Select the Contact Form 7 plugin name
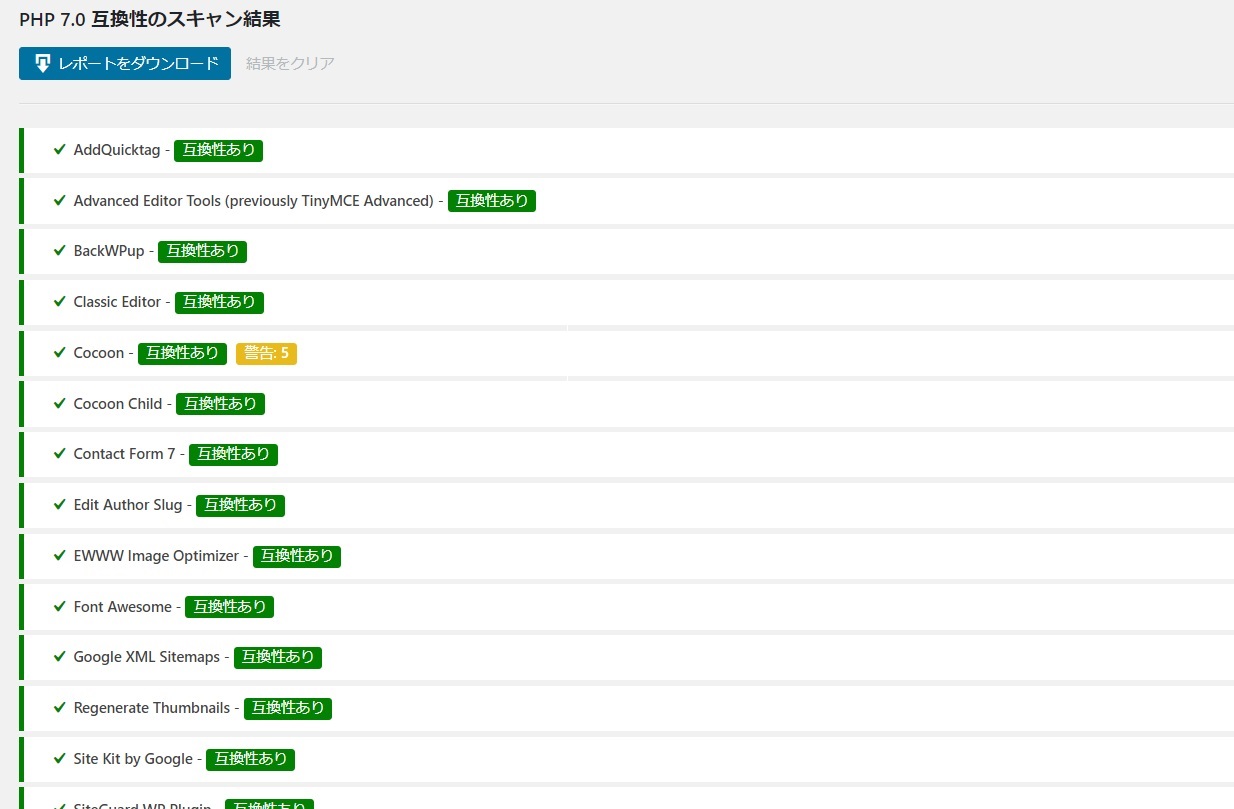1234x809 pixels. coord(124,454)
